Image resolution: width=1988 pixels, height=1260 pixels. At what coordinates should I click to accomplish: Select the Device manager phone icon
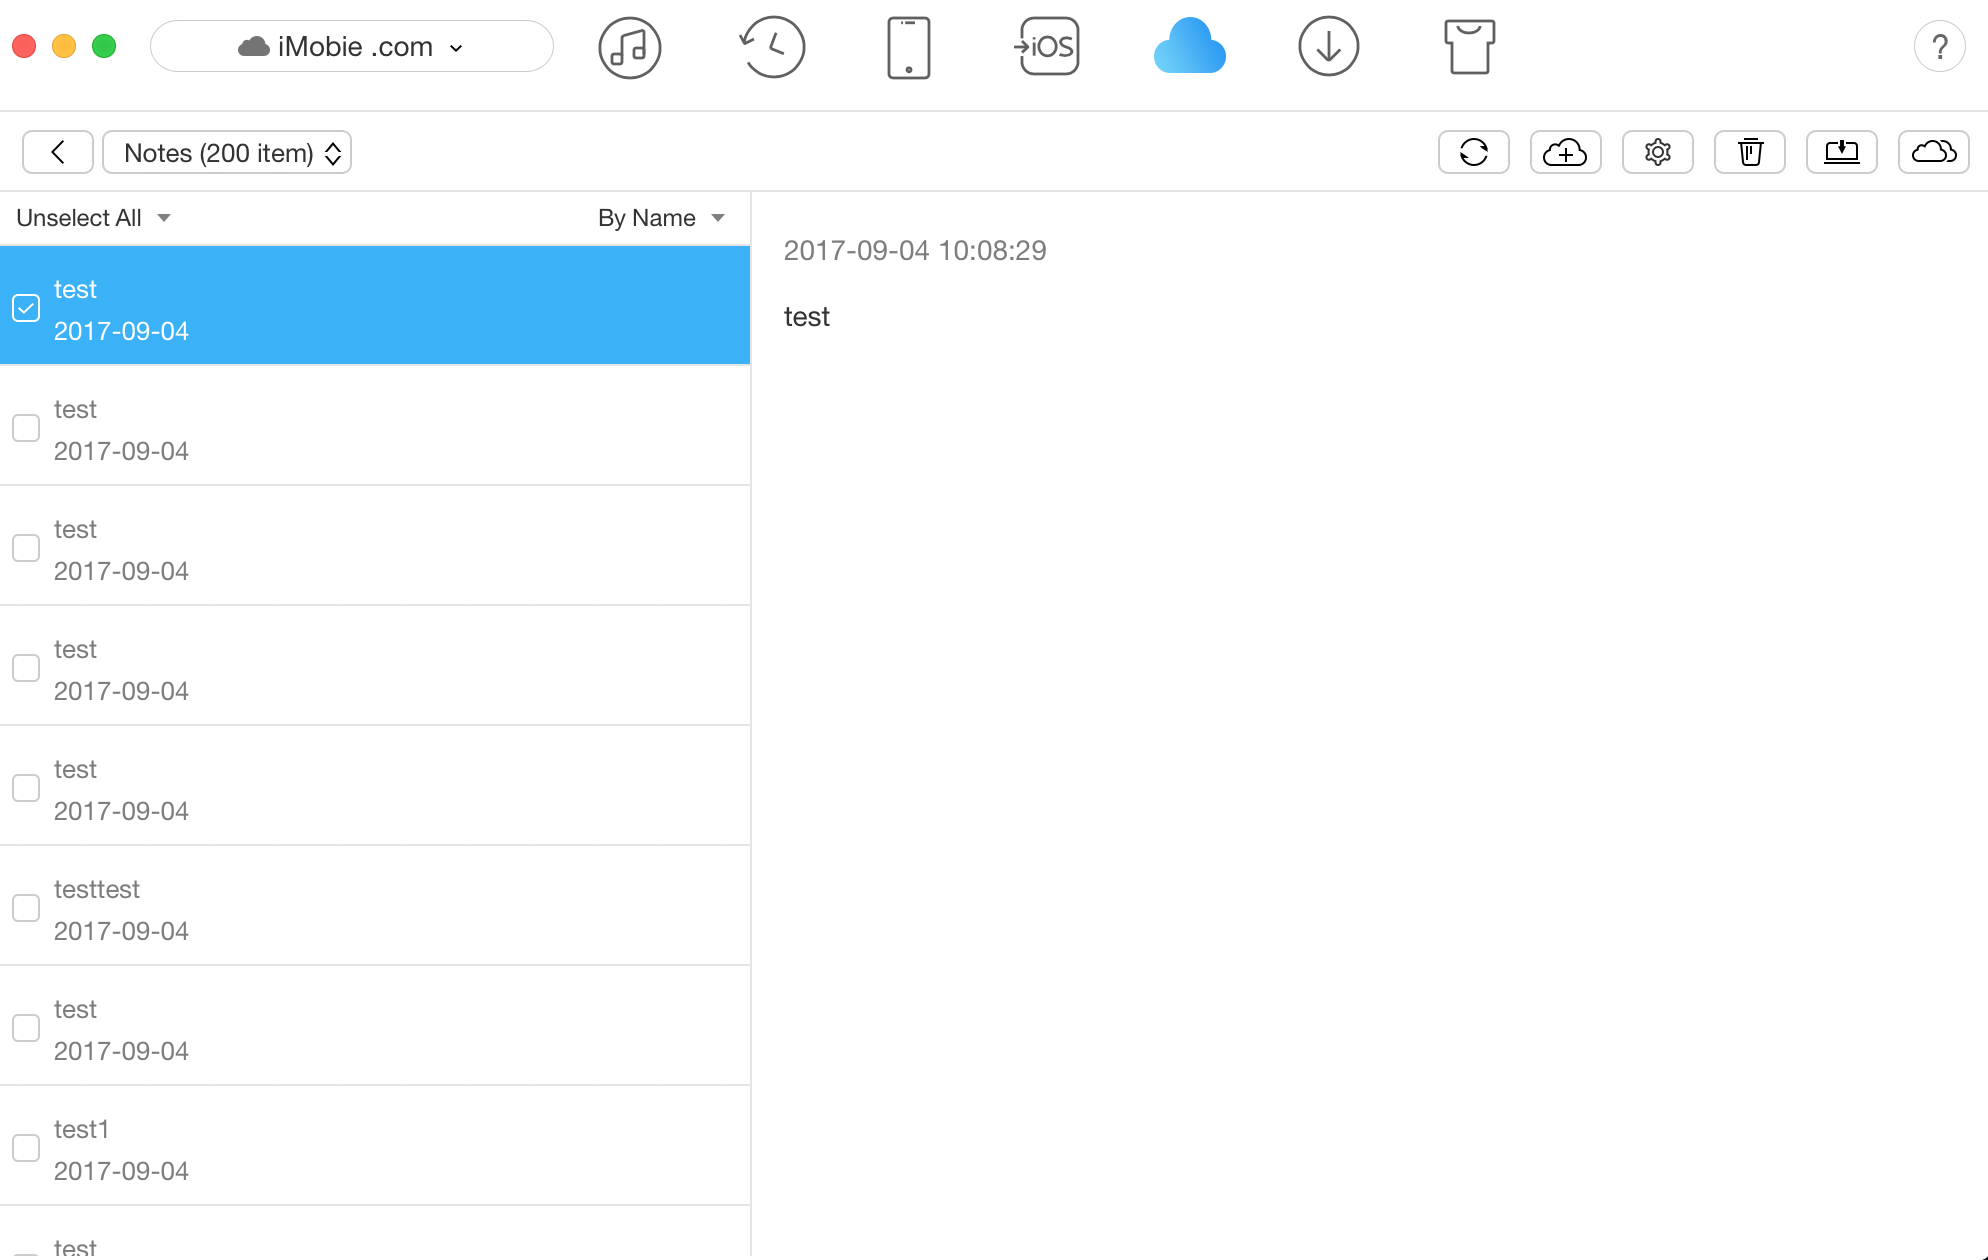[x=908, y=46]
